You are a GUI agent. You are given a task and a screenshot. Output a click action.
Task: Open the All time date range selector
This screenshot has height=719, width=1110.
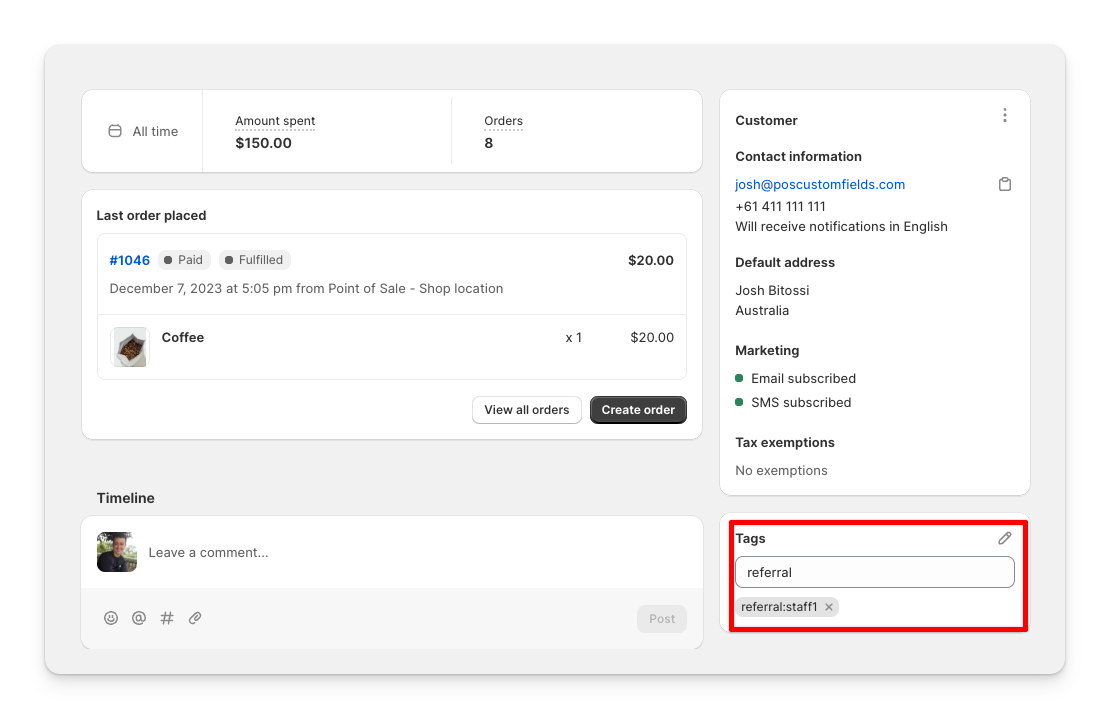pyautogui.click(x=154, y=131)
